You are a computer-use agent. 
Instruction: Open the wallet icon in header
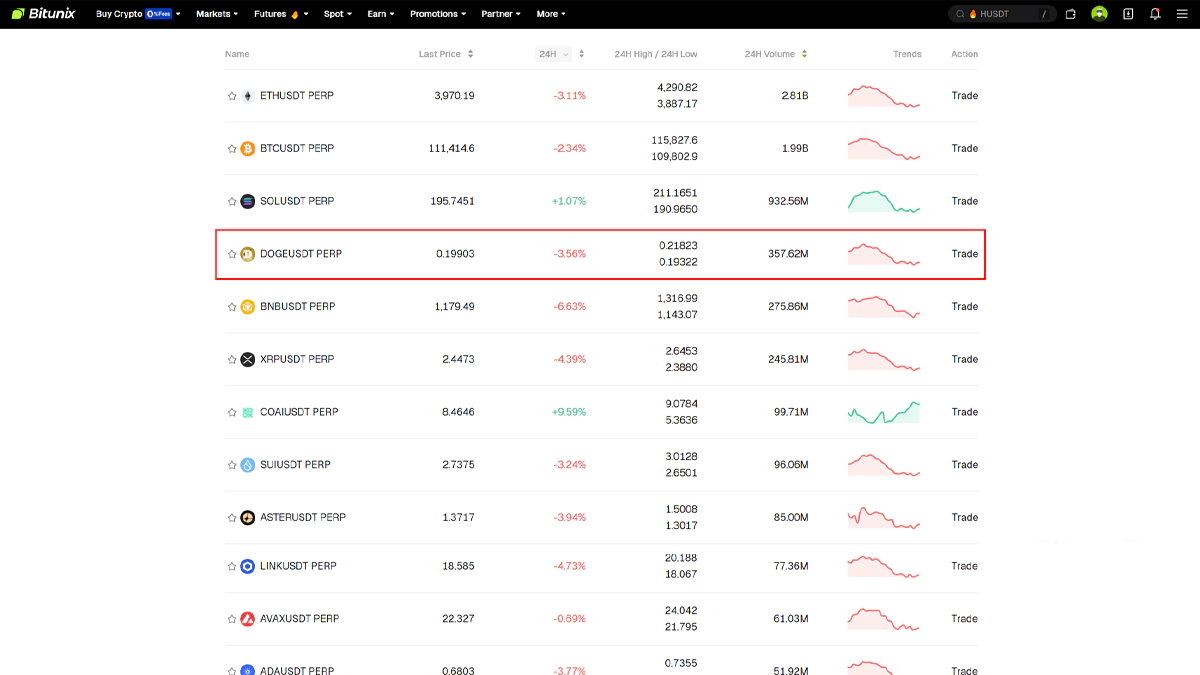click(x=1071, y=14)
